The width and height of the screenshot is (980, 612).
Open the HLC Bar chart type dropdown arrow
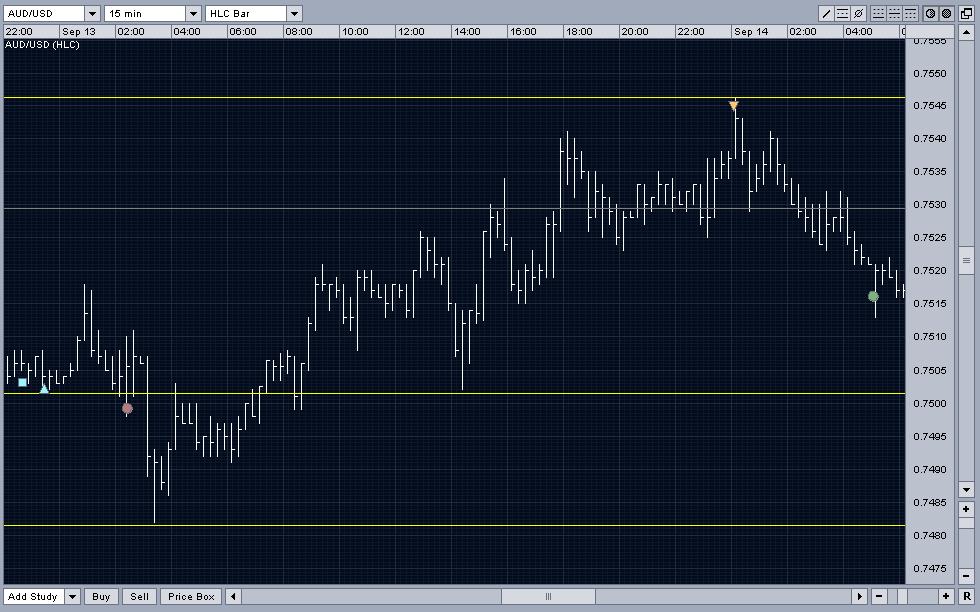(294, 13)
